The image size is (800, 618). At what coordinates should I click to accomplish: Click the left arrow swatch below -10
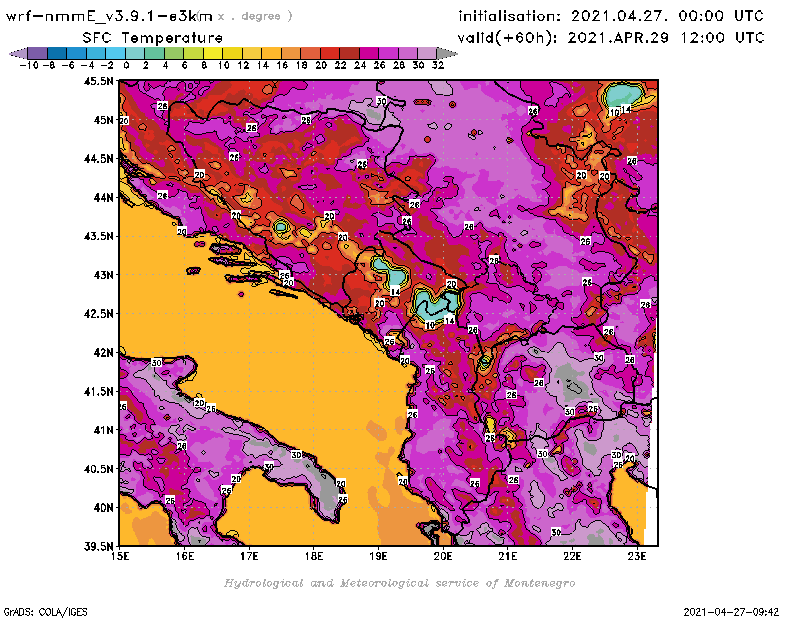tap(18, 53)
